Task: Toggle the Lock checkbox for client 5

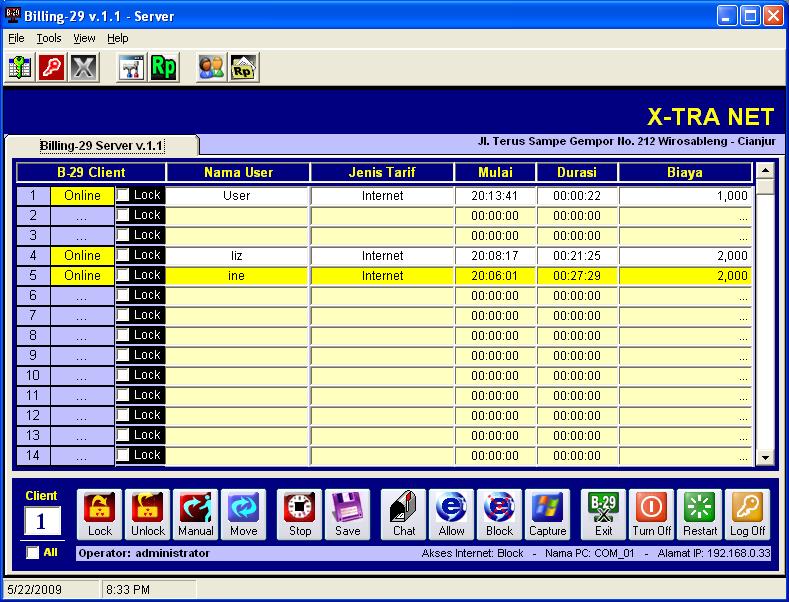Action: 123,275
